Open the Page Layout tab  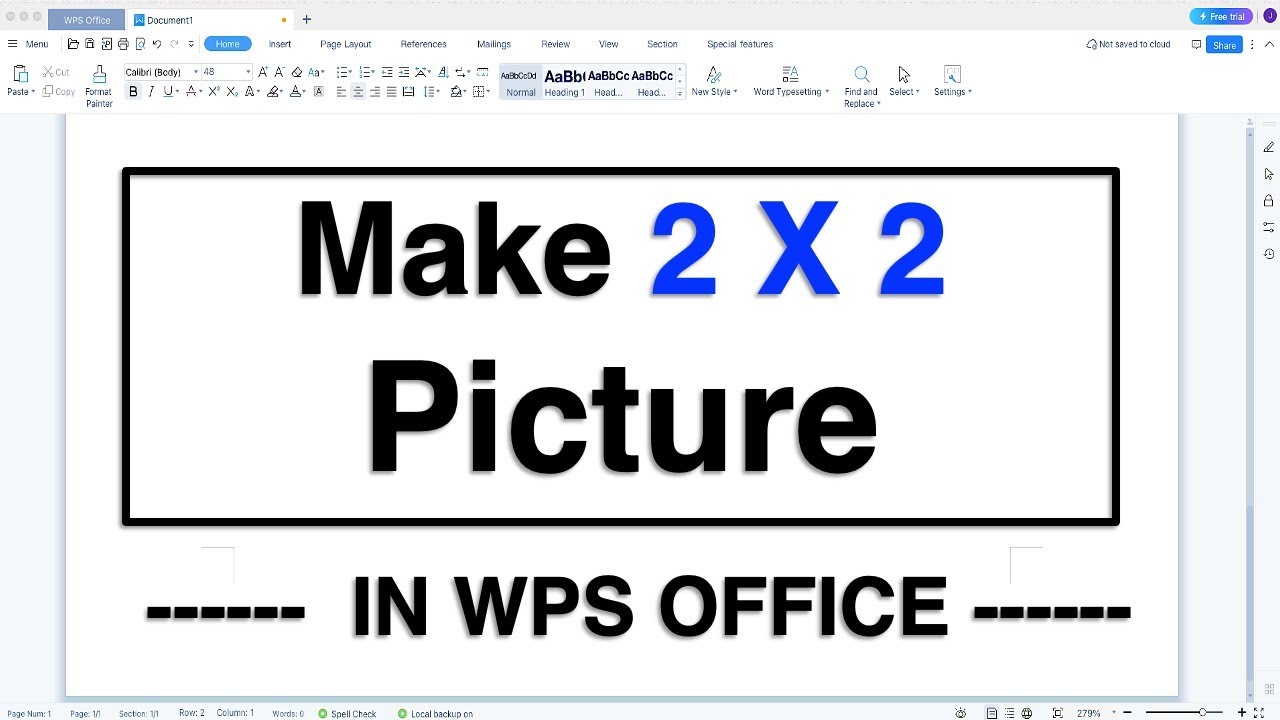click(x=345, y=44)
